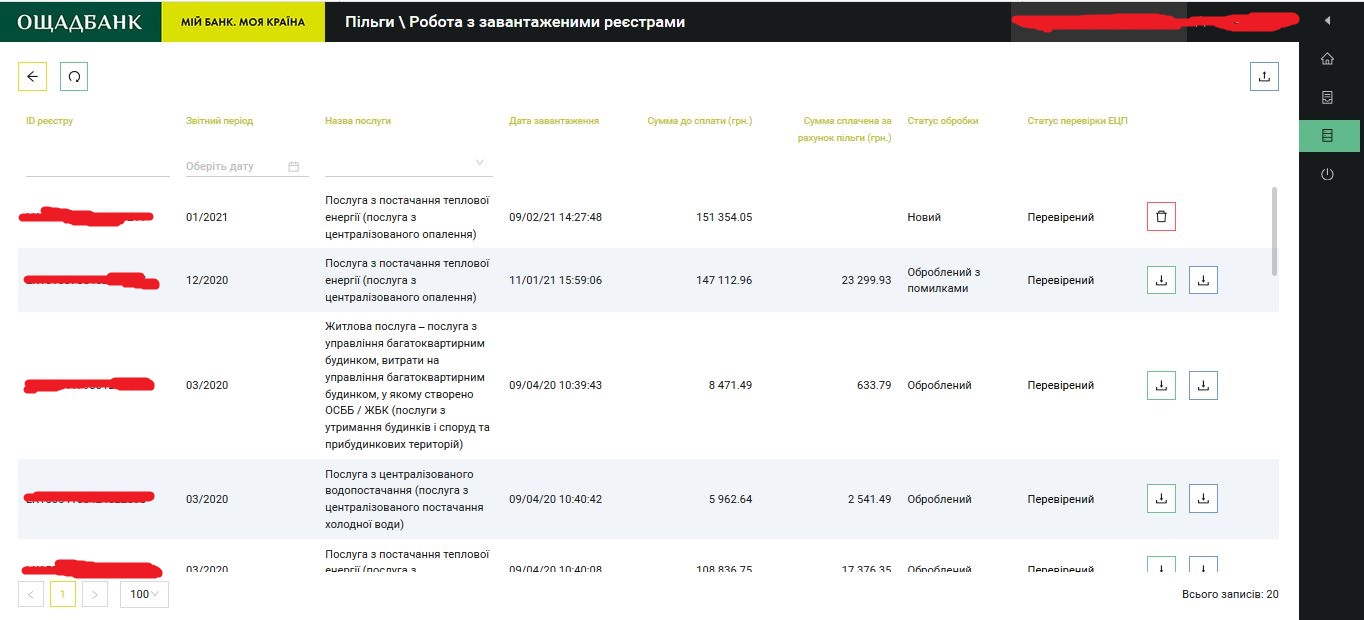Click paid amount 633.79
The height and width of the screenshot is (620, 1364).
[x=873, y=385]
